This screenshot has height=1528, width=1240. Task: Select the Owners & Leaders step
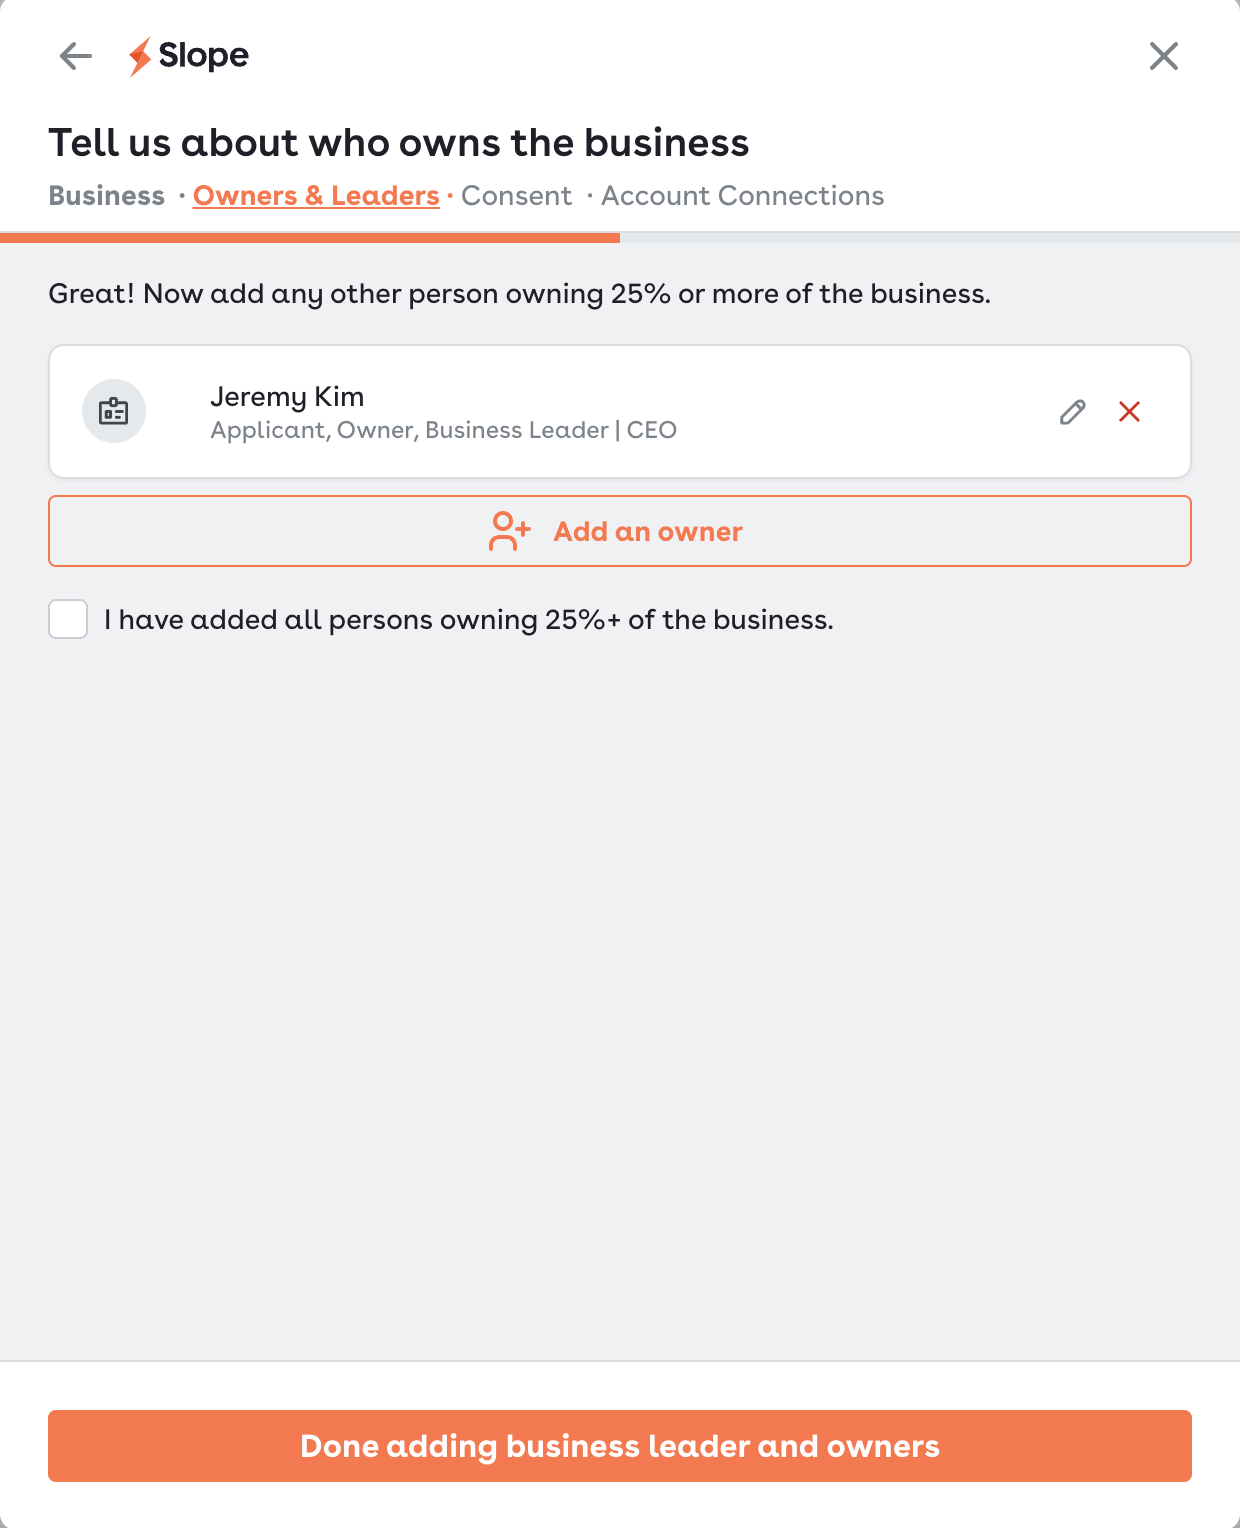(x=316, y=196)
